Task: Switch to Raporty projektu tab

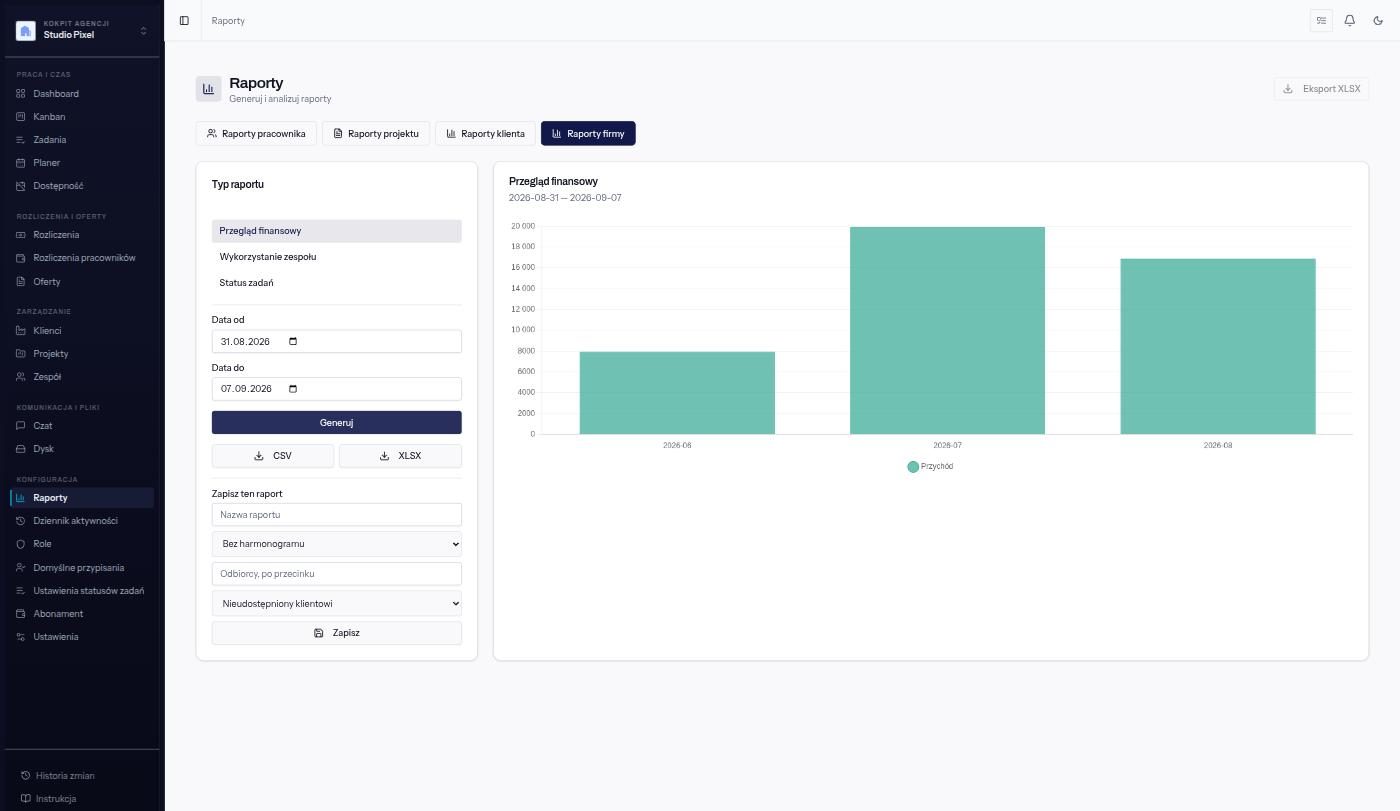Action: 376,134
